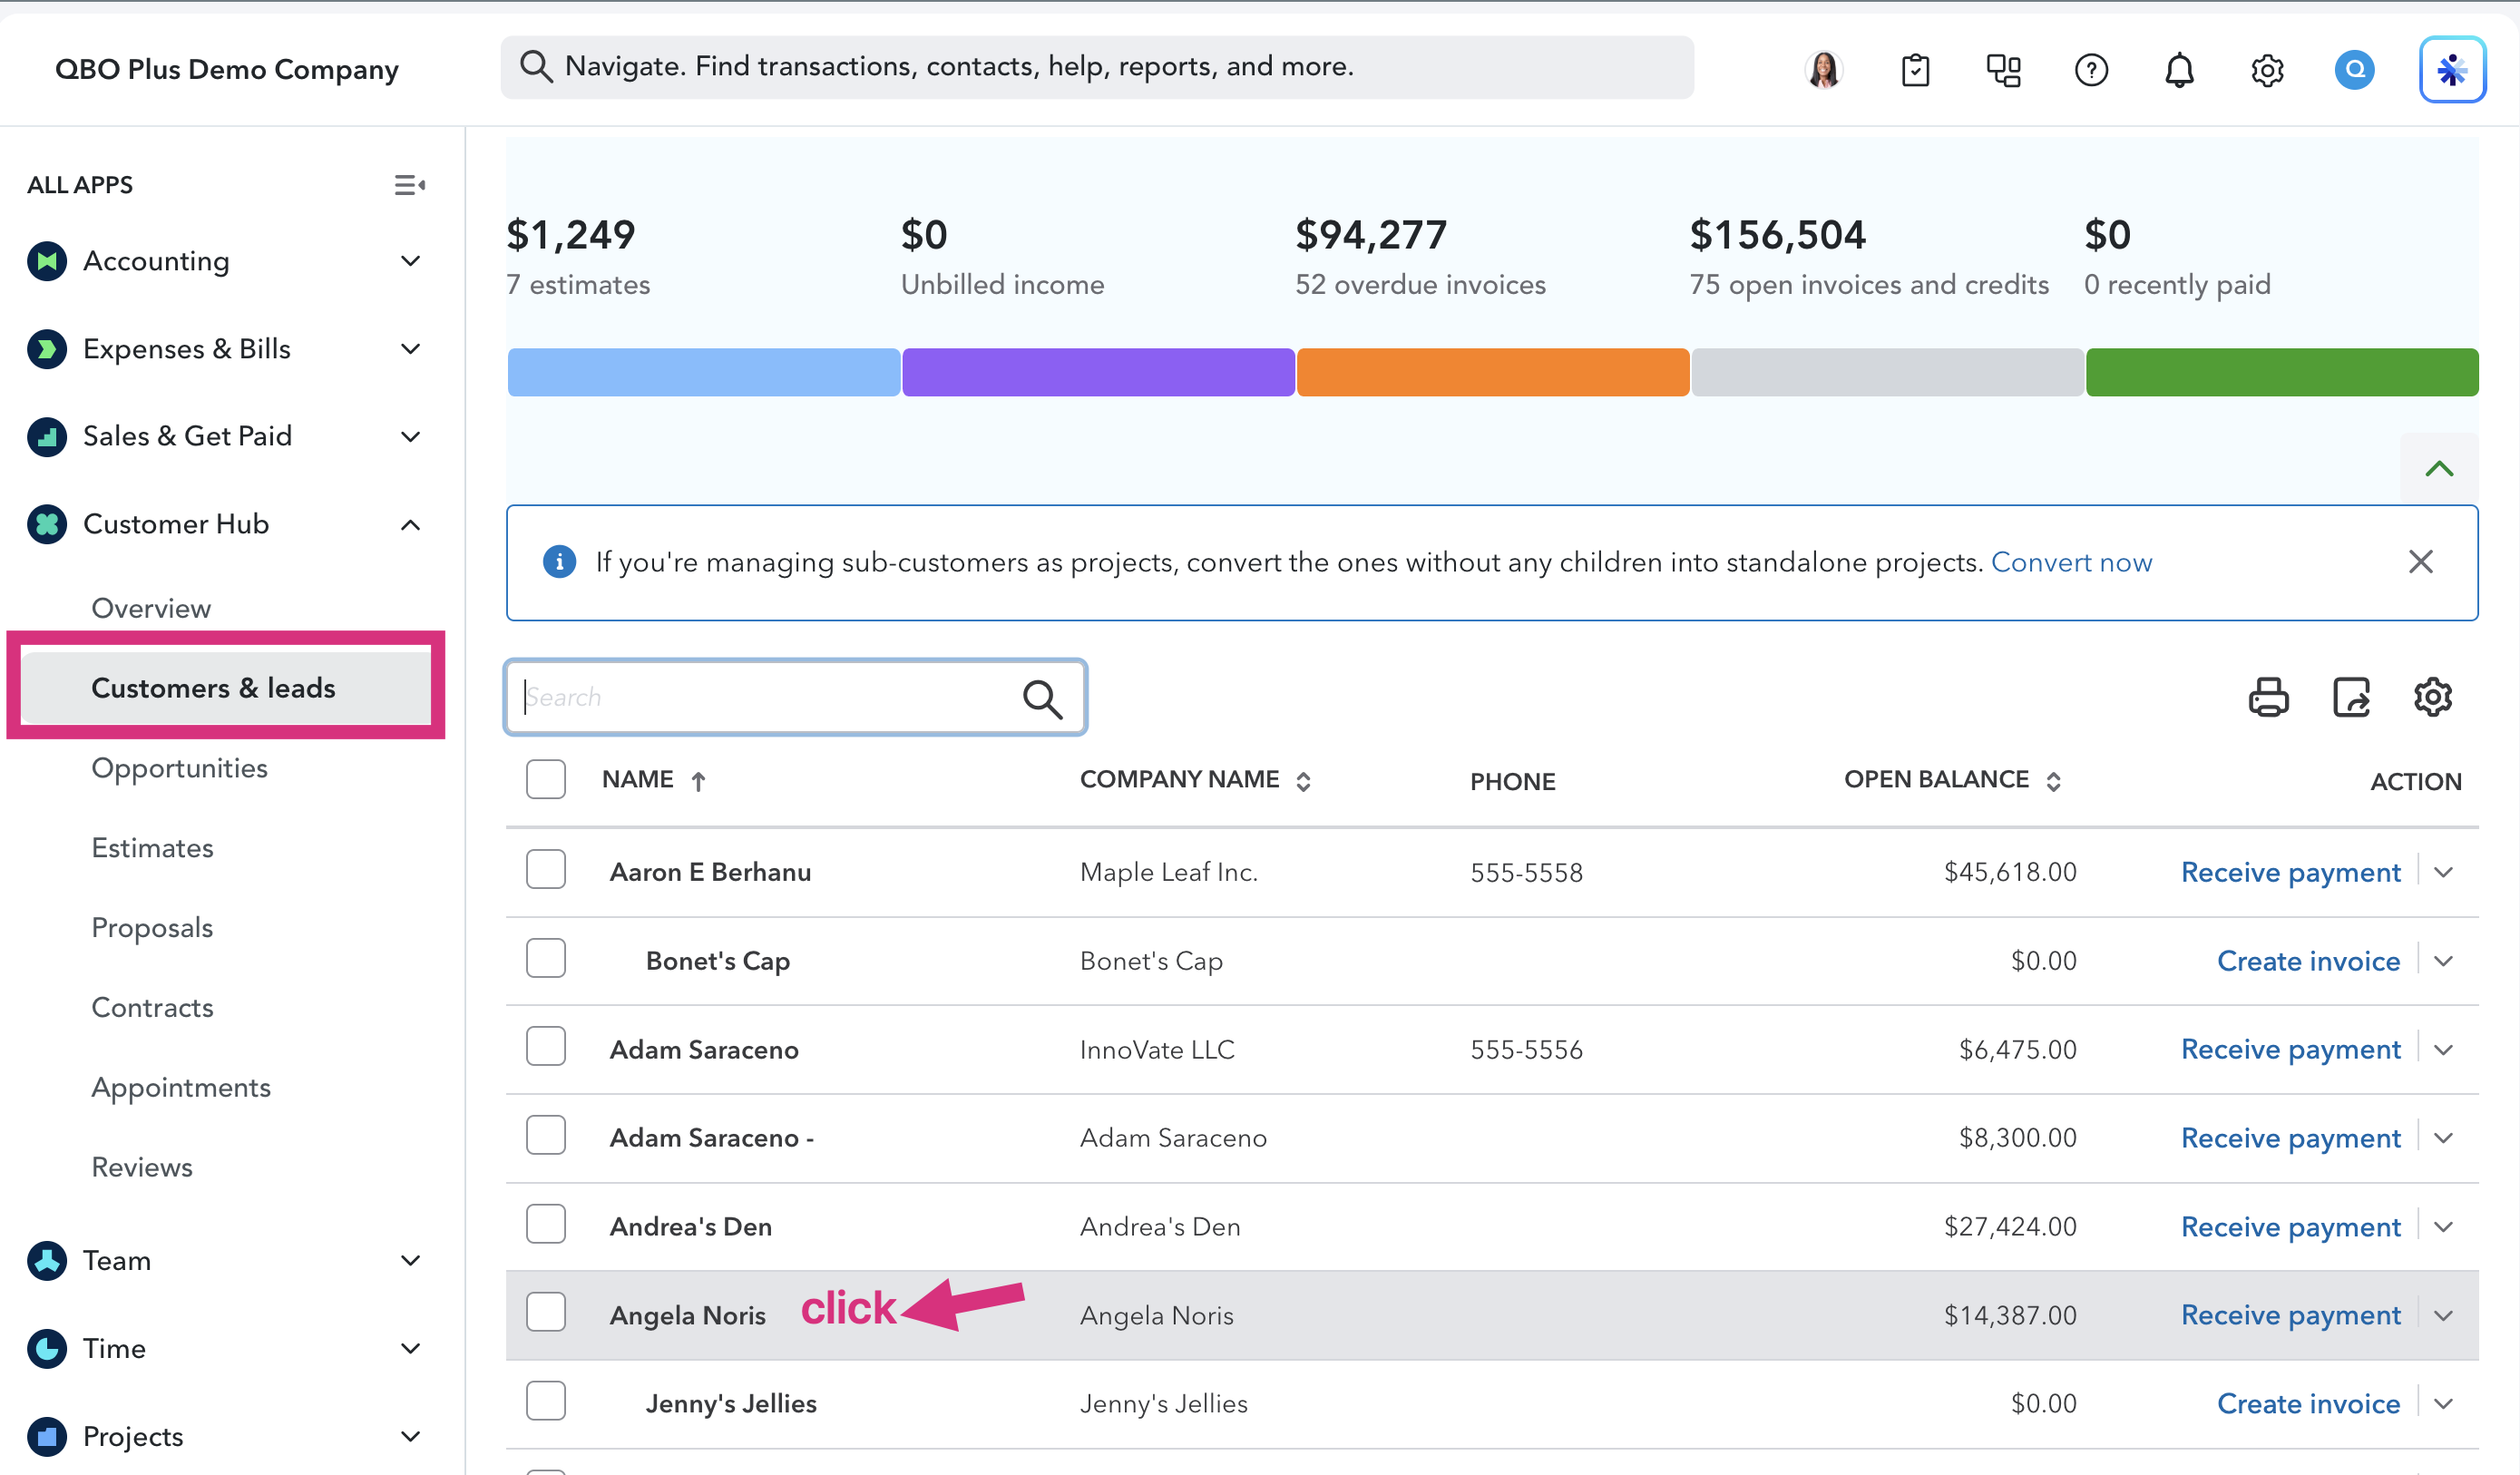Open action dropdown for Adam Saraceno InnoVate
The width and height of the screenshot is (2520, 1475).
[2444, 1050]
